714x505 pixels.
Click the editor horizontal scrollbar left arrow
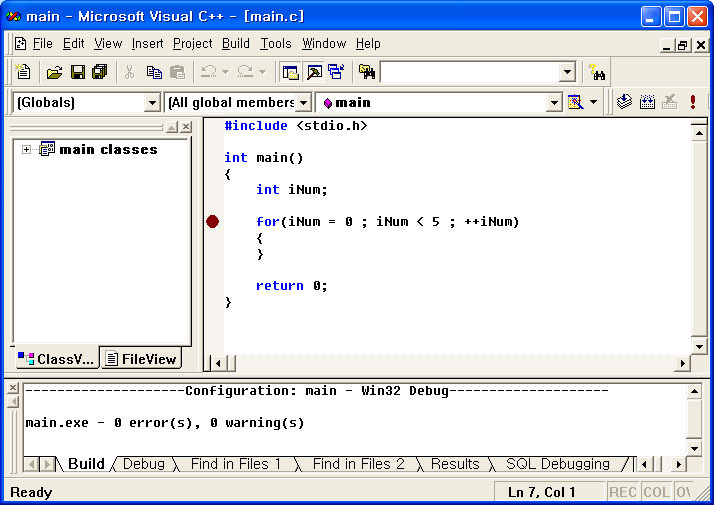(218, 363)
